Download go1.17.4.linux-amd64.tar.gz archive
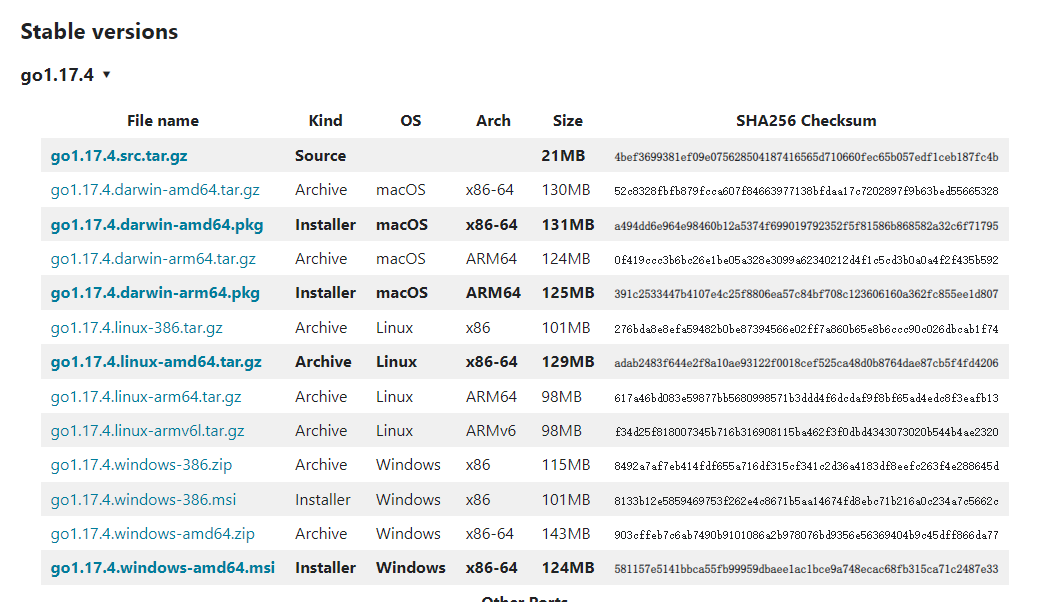1047x602 pixels. click(x=156, y=362)
